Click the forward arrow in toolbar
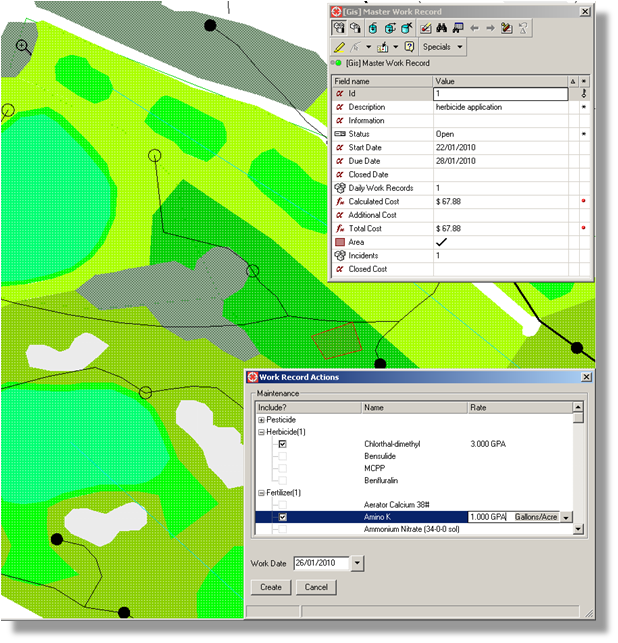Image resolution: width=618 pixels, height=643 pixels. [490, 27]
